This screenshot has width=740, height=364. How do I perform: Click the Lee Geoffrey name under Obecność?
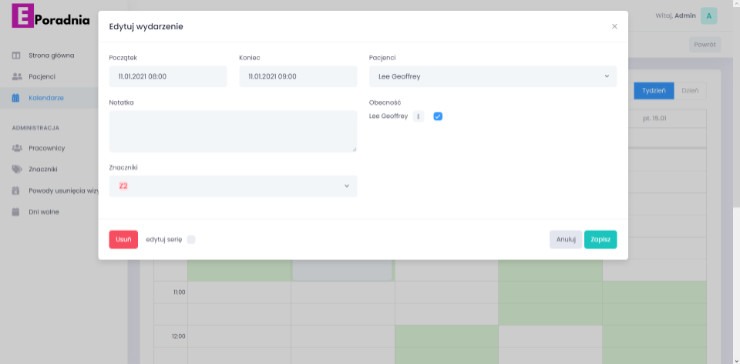tap(388, 116)
